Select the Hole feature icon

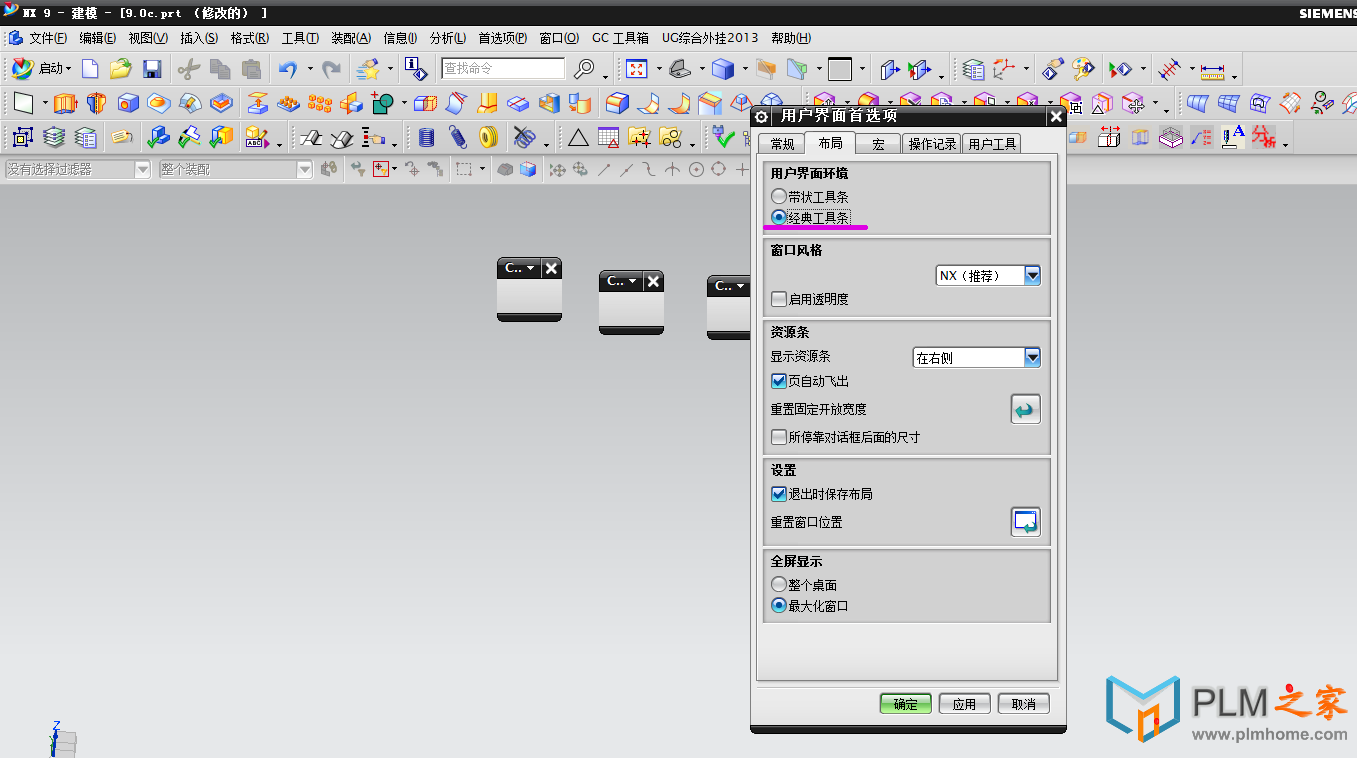[x=127, y=103]
